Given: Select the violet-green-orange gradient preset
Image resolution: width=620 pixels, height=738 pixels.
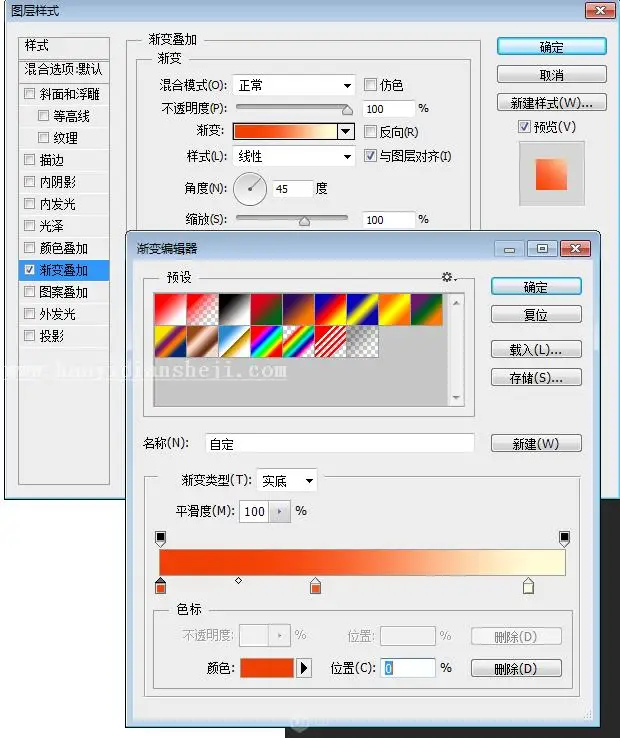Looking at the screenshot, I should 426,310.
